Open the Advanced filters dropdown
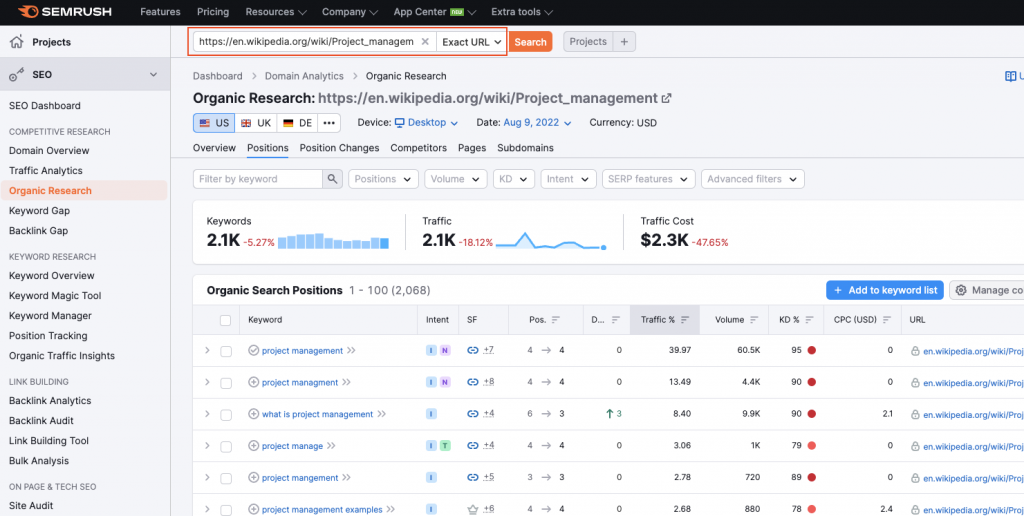This screenshot has width=1024, height=516. pyautogui.click(x=752, y=179)
